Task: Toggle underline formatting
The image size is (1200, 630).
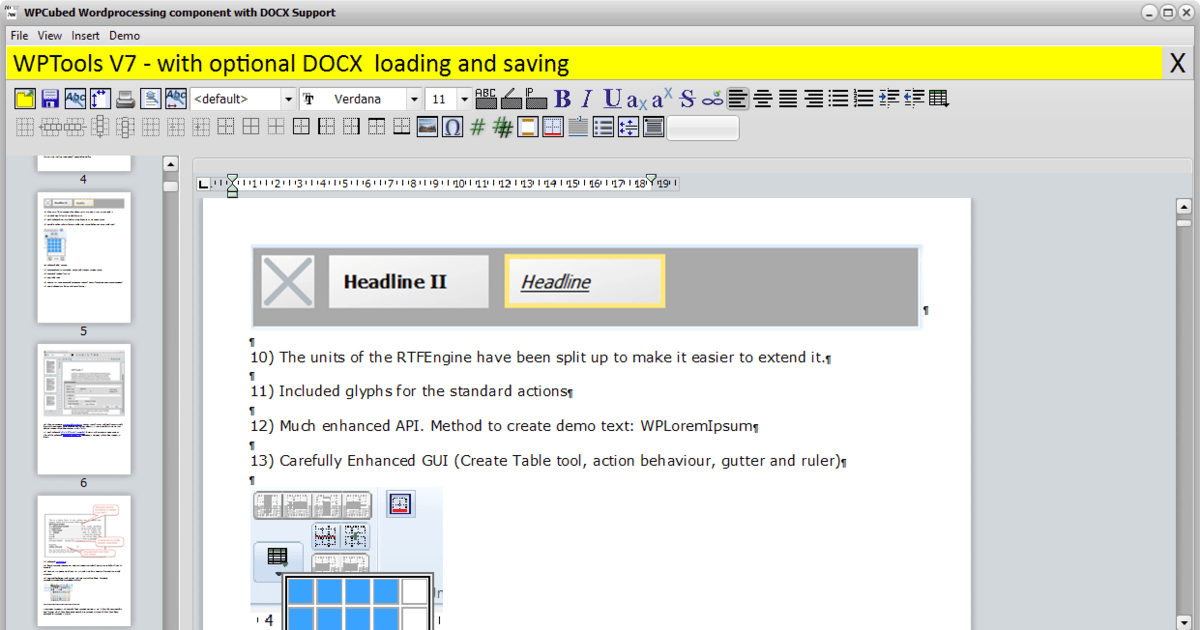Action: tap(611, 98)
